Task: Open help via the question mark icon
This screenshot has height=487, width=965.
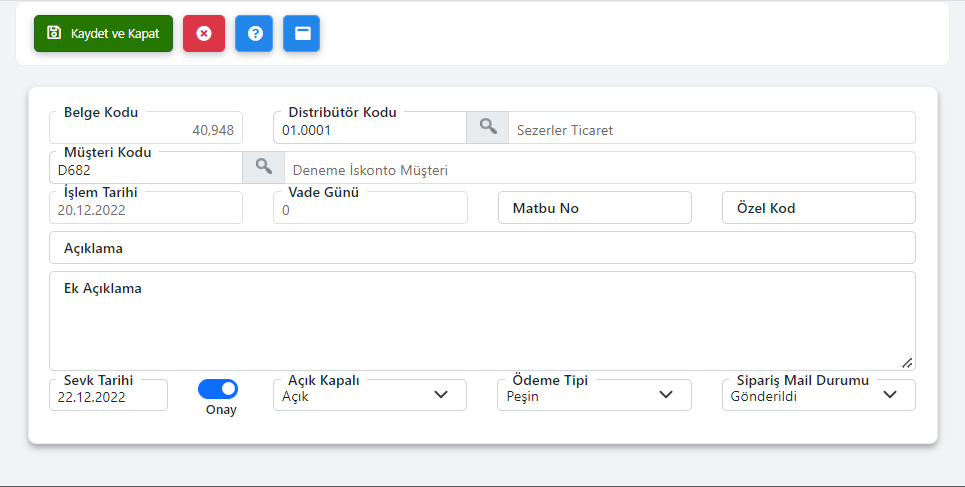Action: pyautogui.click(x=254, y=33)
